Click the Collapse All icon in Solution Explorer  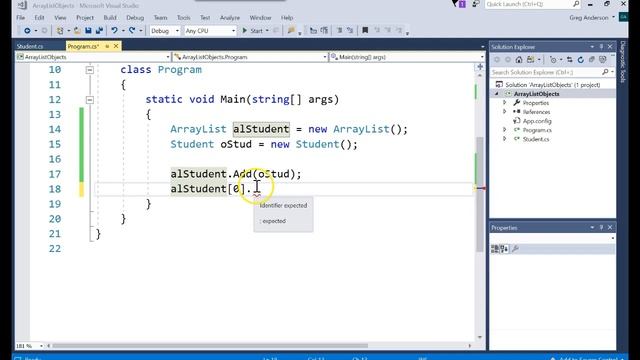[x=592, y=60]
